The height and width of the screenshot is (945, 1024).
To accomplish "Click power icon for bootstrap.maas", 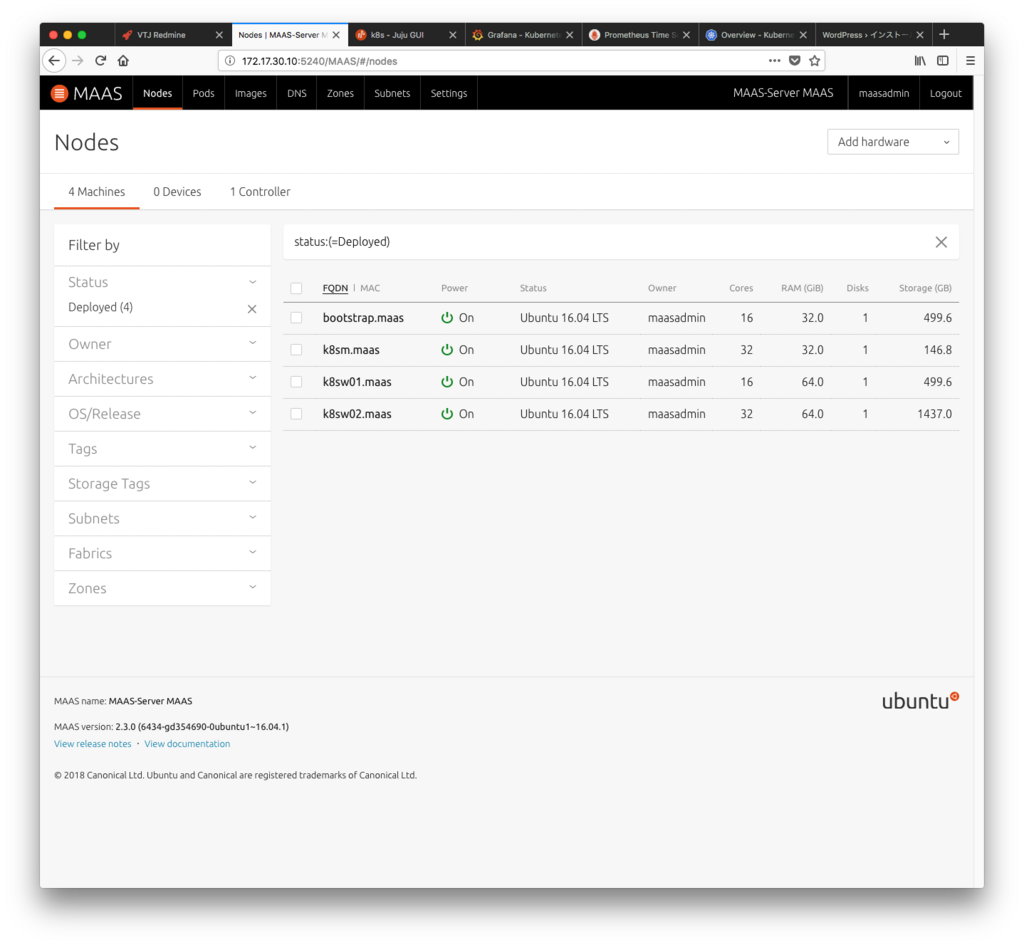I will pos(447,317).
